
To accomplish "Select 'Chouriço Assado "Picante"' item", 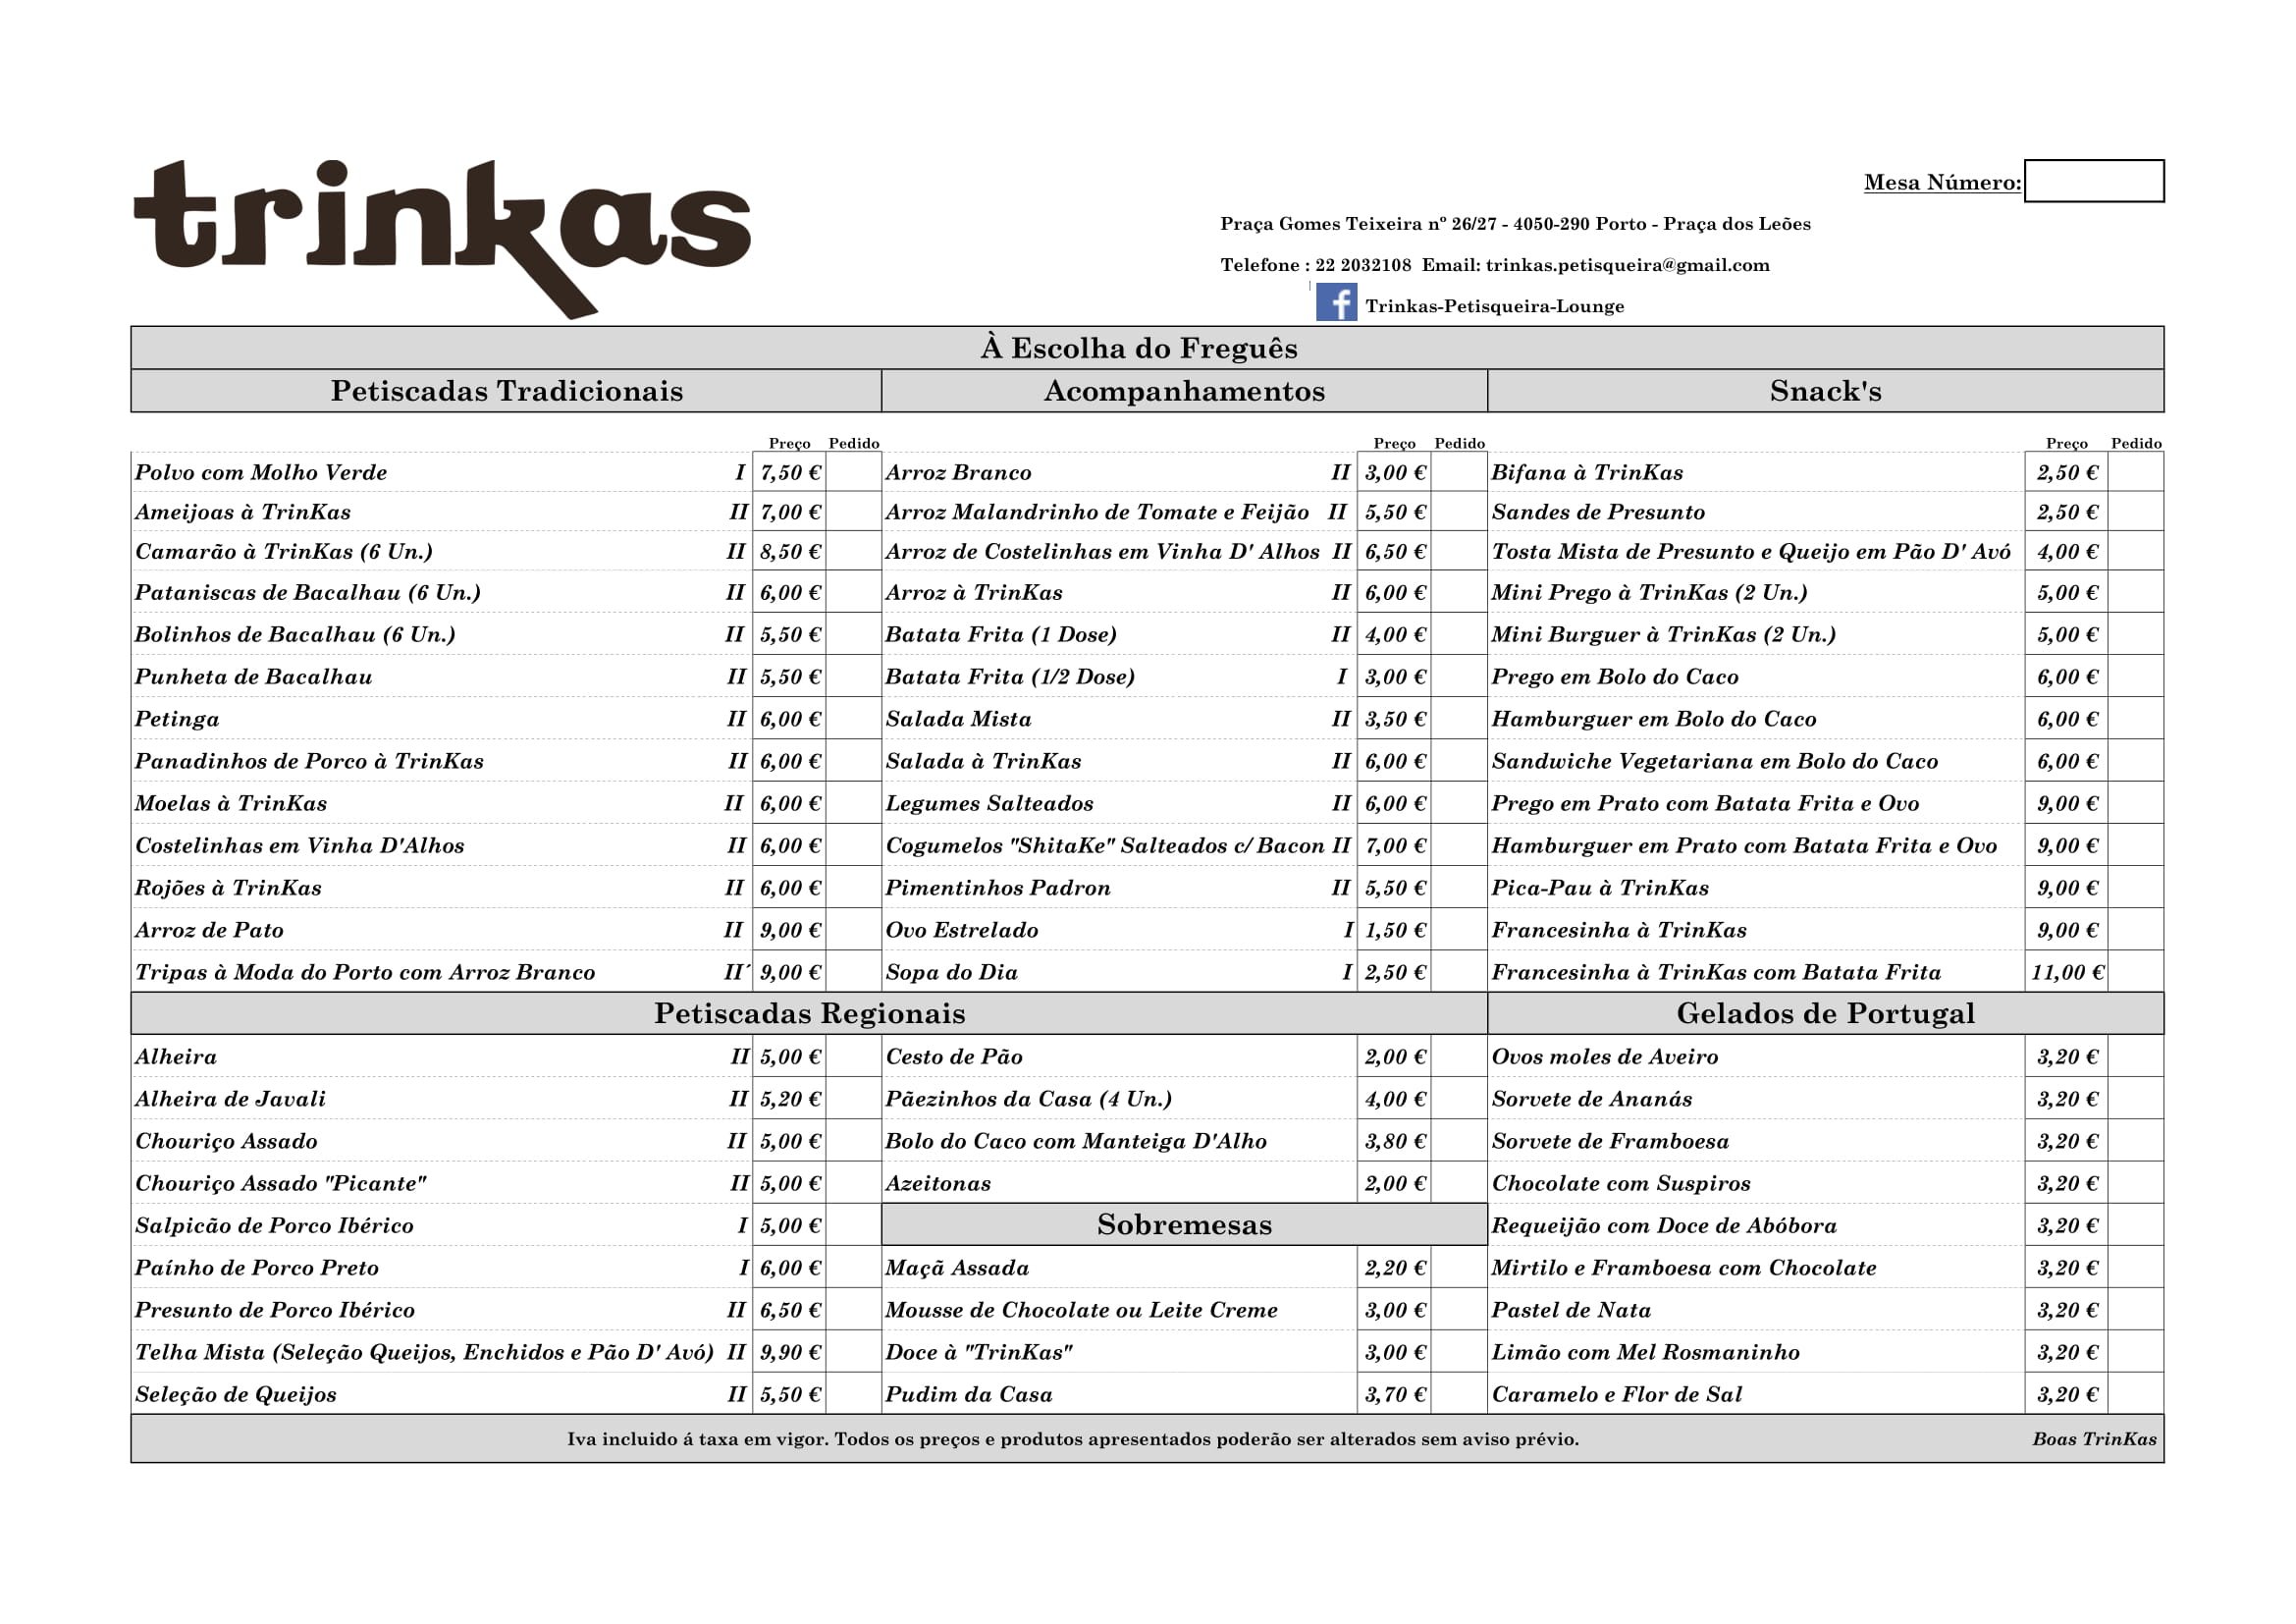I will 281,1184.
